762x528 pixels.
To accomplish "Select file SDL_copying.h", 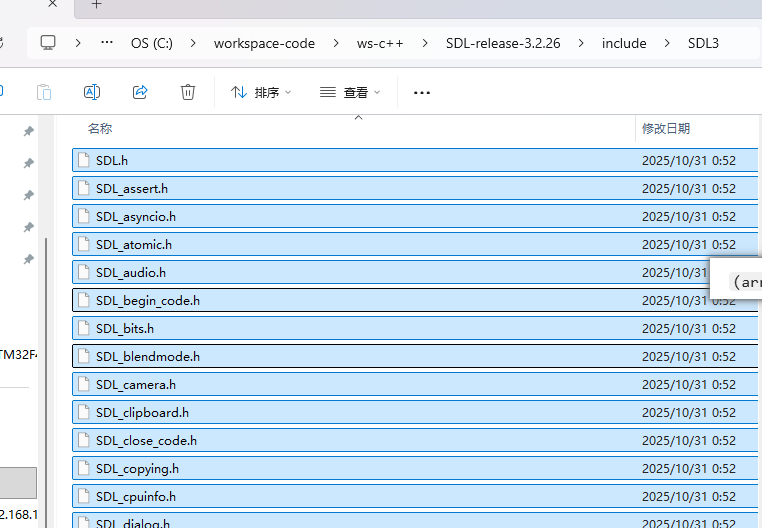I will click(x=415, y=468).
